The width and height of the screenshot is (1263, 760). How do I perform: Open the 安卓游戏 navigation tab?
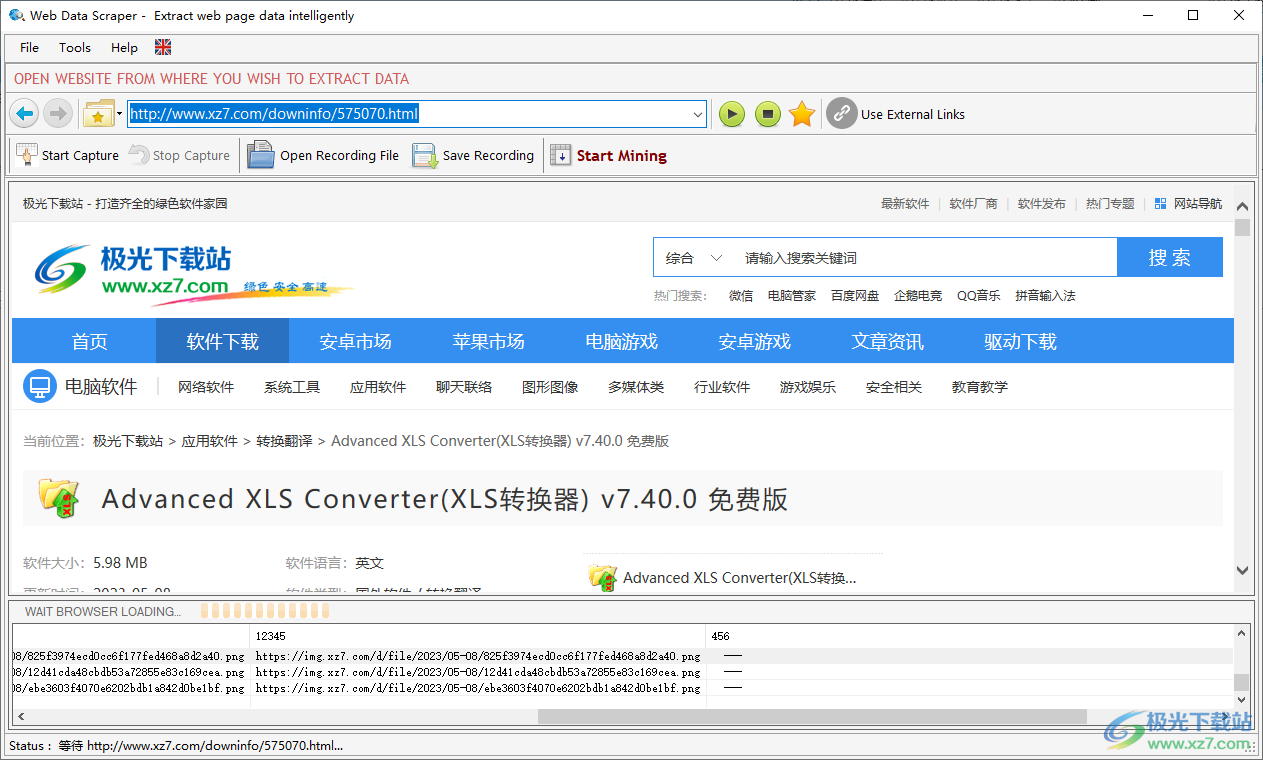pos(754,341)
